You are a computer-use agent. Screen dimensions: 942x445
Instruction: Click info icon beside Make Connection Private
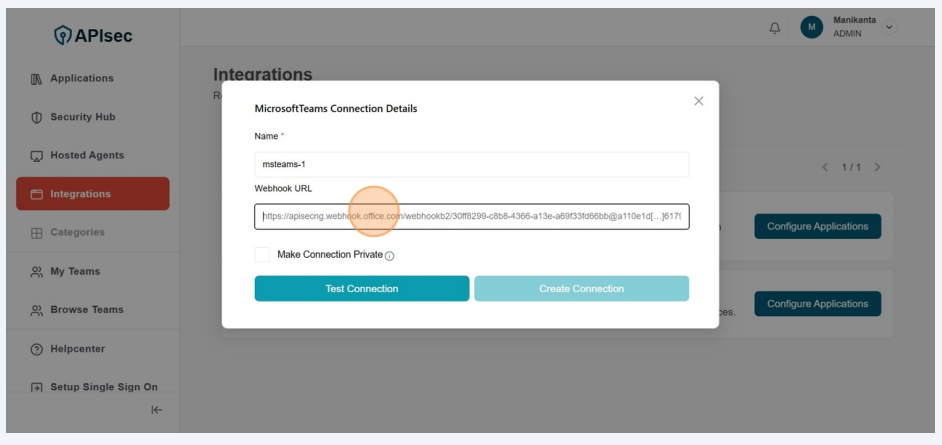390,256
